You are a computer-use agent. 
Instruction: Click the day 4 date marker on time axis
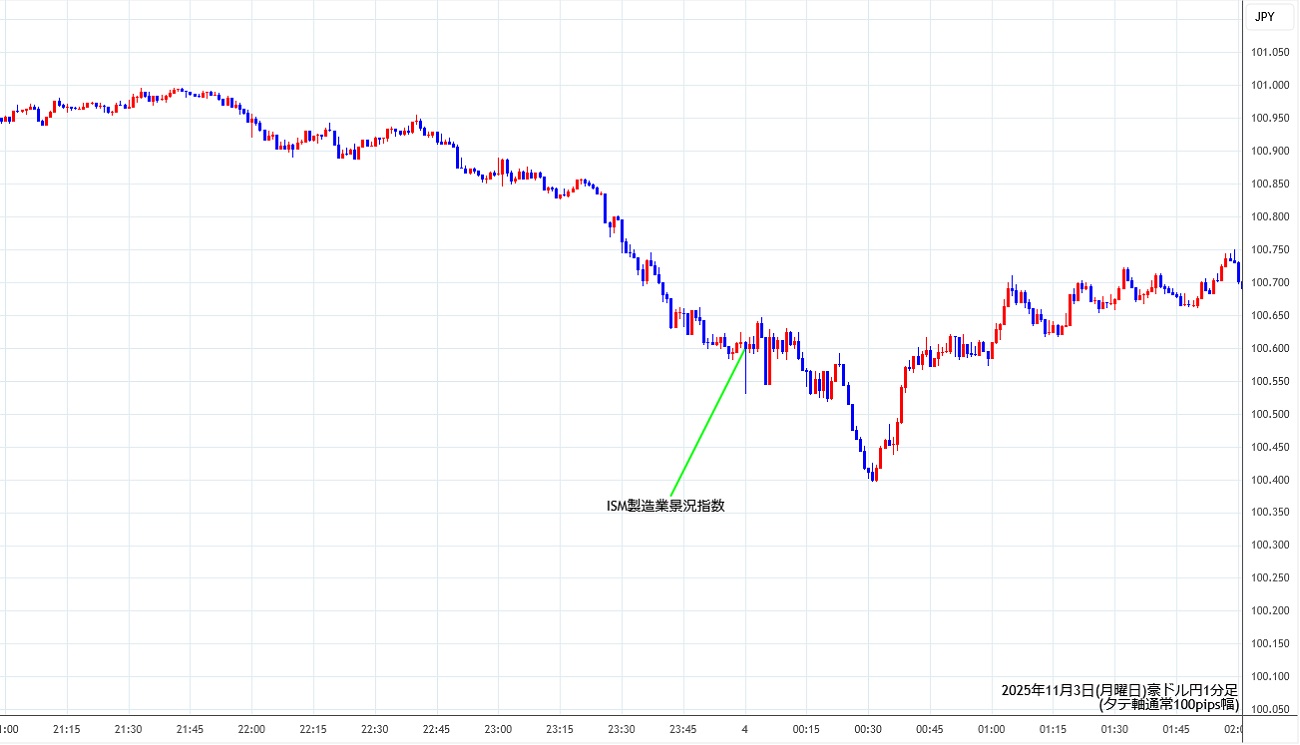[x=745, y=730]
